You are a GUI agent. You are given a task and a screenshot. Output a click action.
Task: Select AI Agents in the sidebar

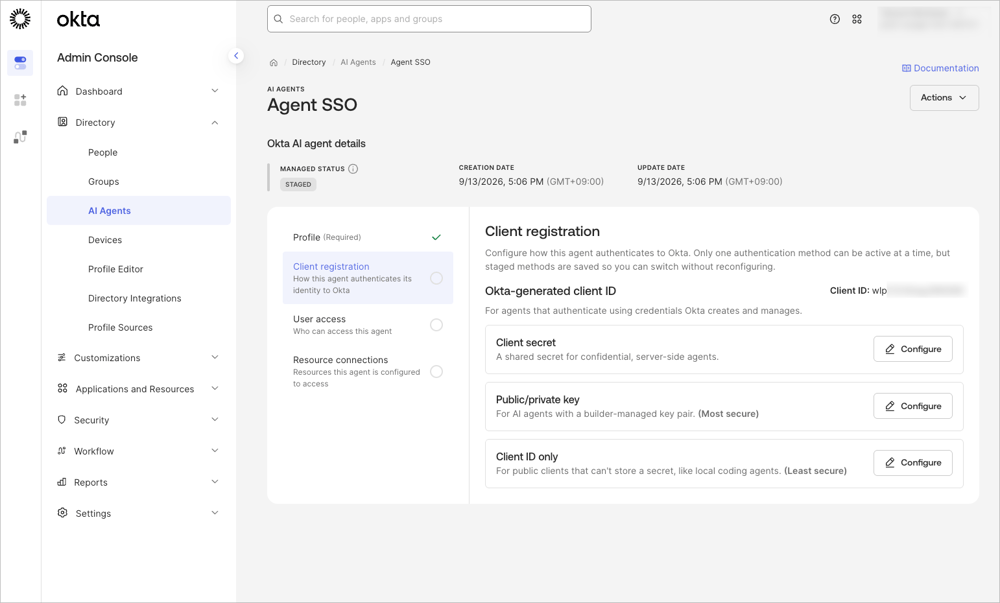point(138,210)
